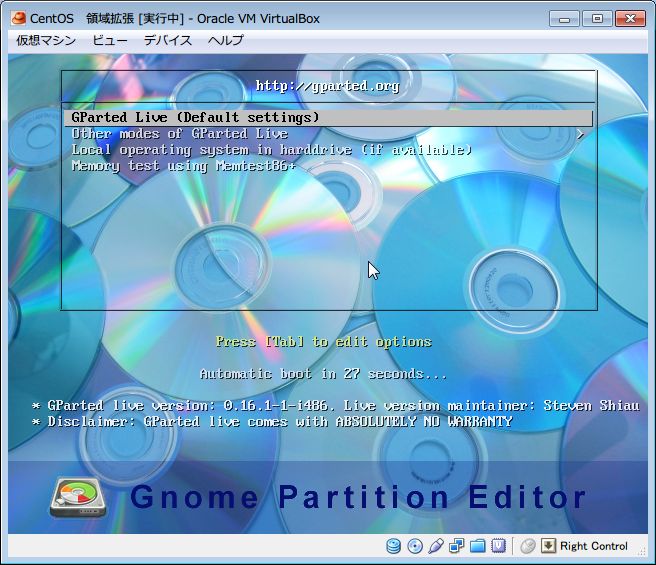Click the Gnome Partition Editor banner text

tap(358, 497)
